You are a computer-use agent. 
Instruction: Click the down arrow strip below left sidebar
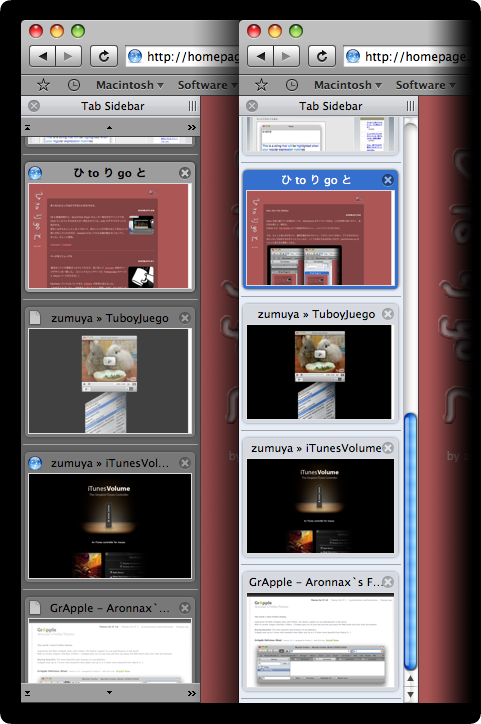coord(109,693)
